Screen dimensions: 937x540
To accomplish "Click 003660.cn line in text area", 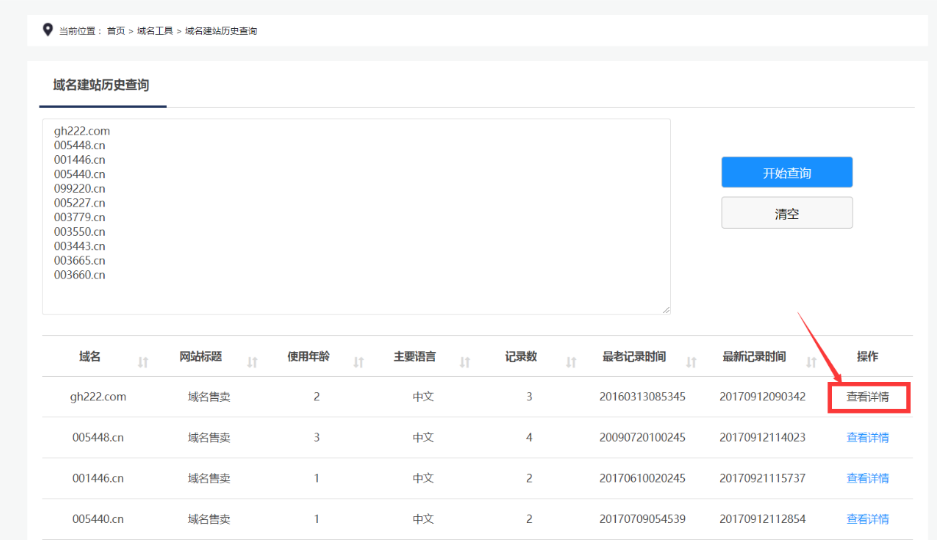I will (79, 275).
